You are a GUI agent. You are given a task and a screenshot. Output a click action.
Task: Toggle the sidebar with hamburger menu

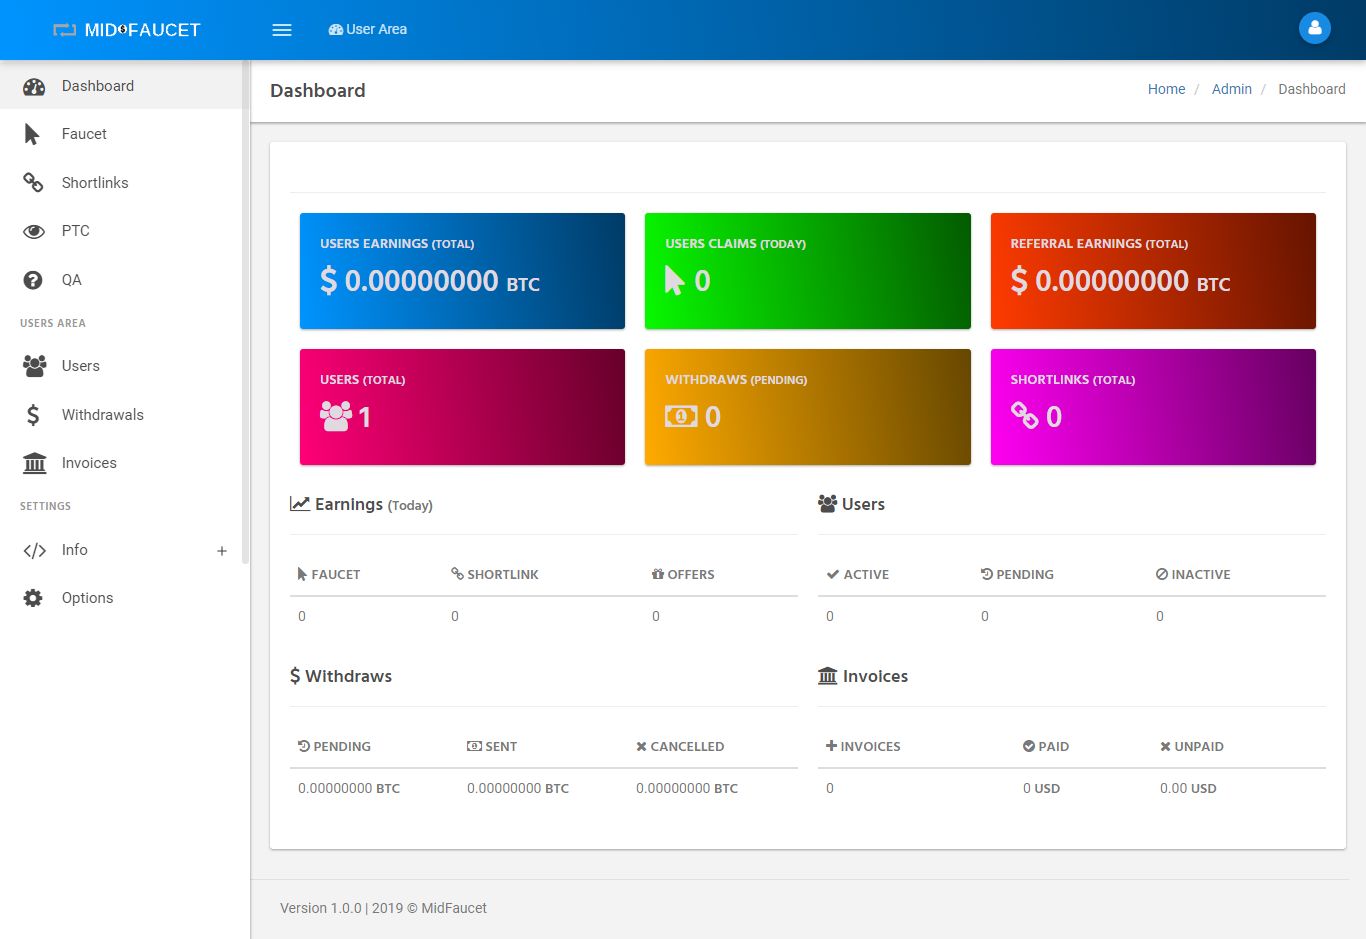(282, 30)
